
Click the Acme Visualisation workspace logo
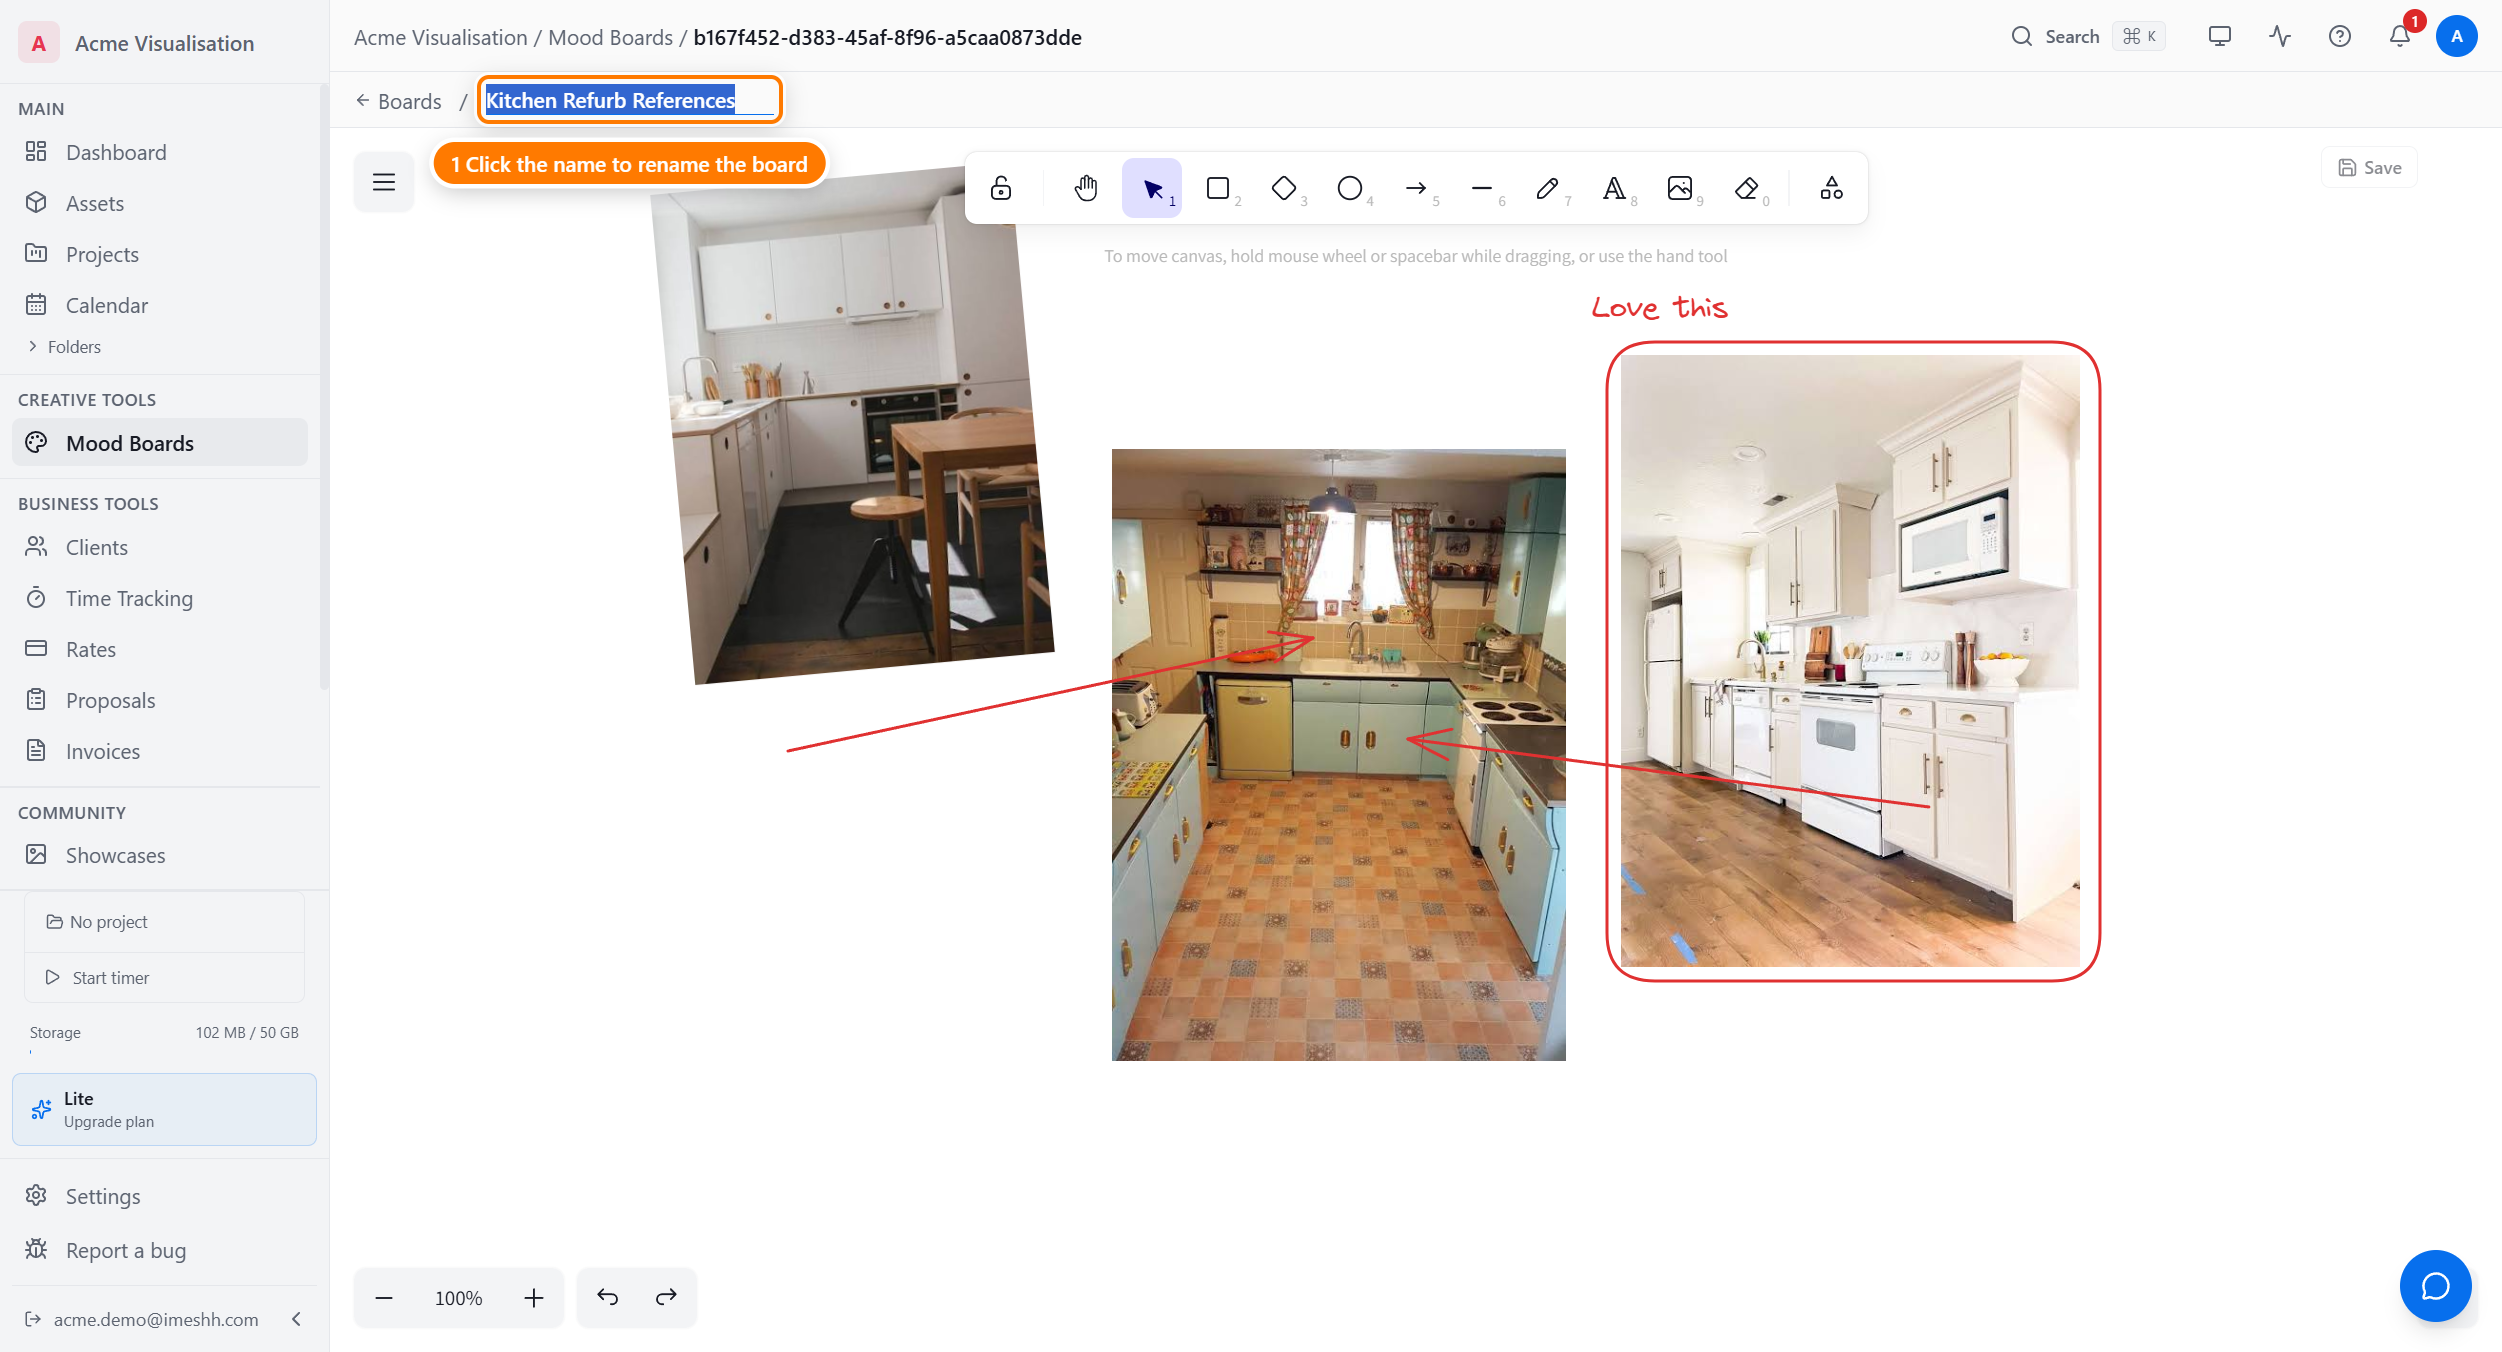click(38, 43)
